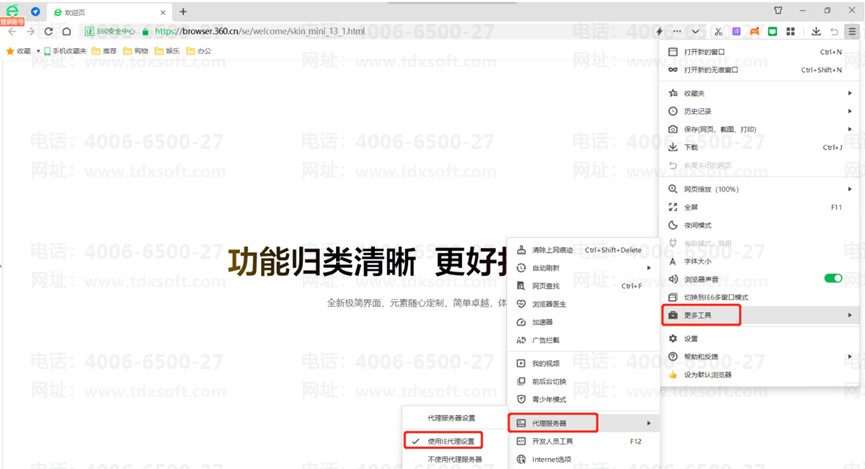Open the skin (shirt) icon in title bar

point(779,10)
